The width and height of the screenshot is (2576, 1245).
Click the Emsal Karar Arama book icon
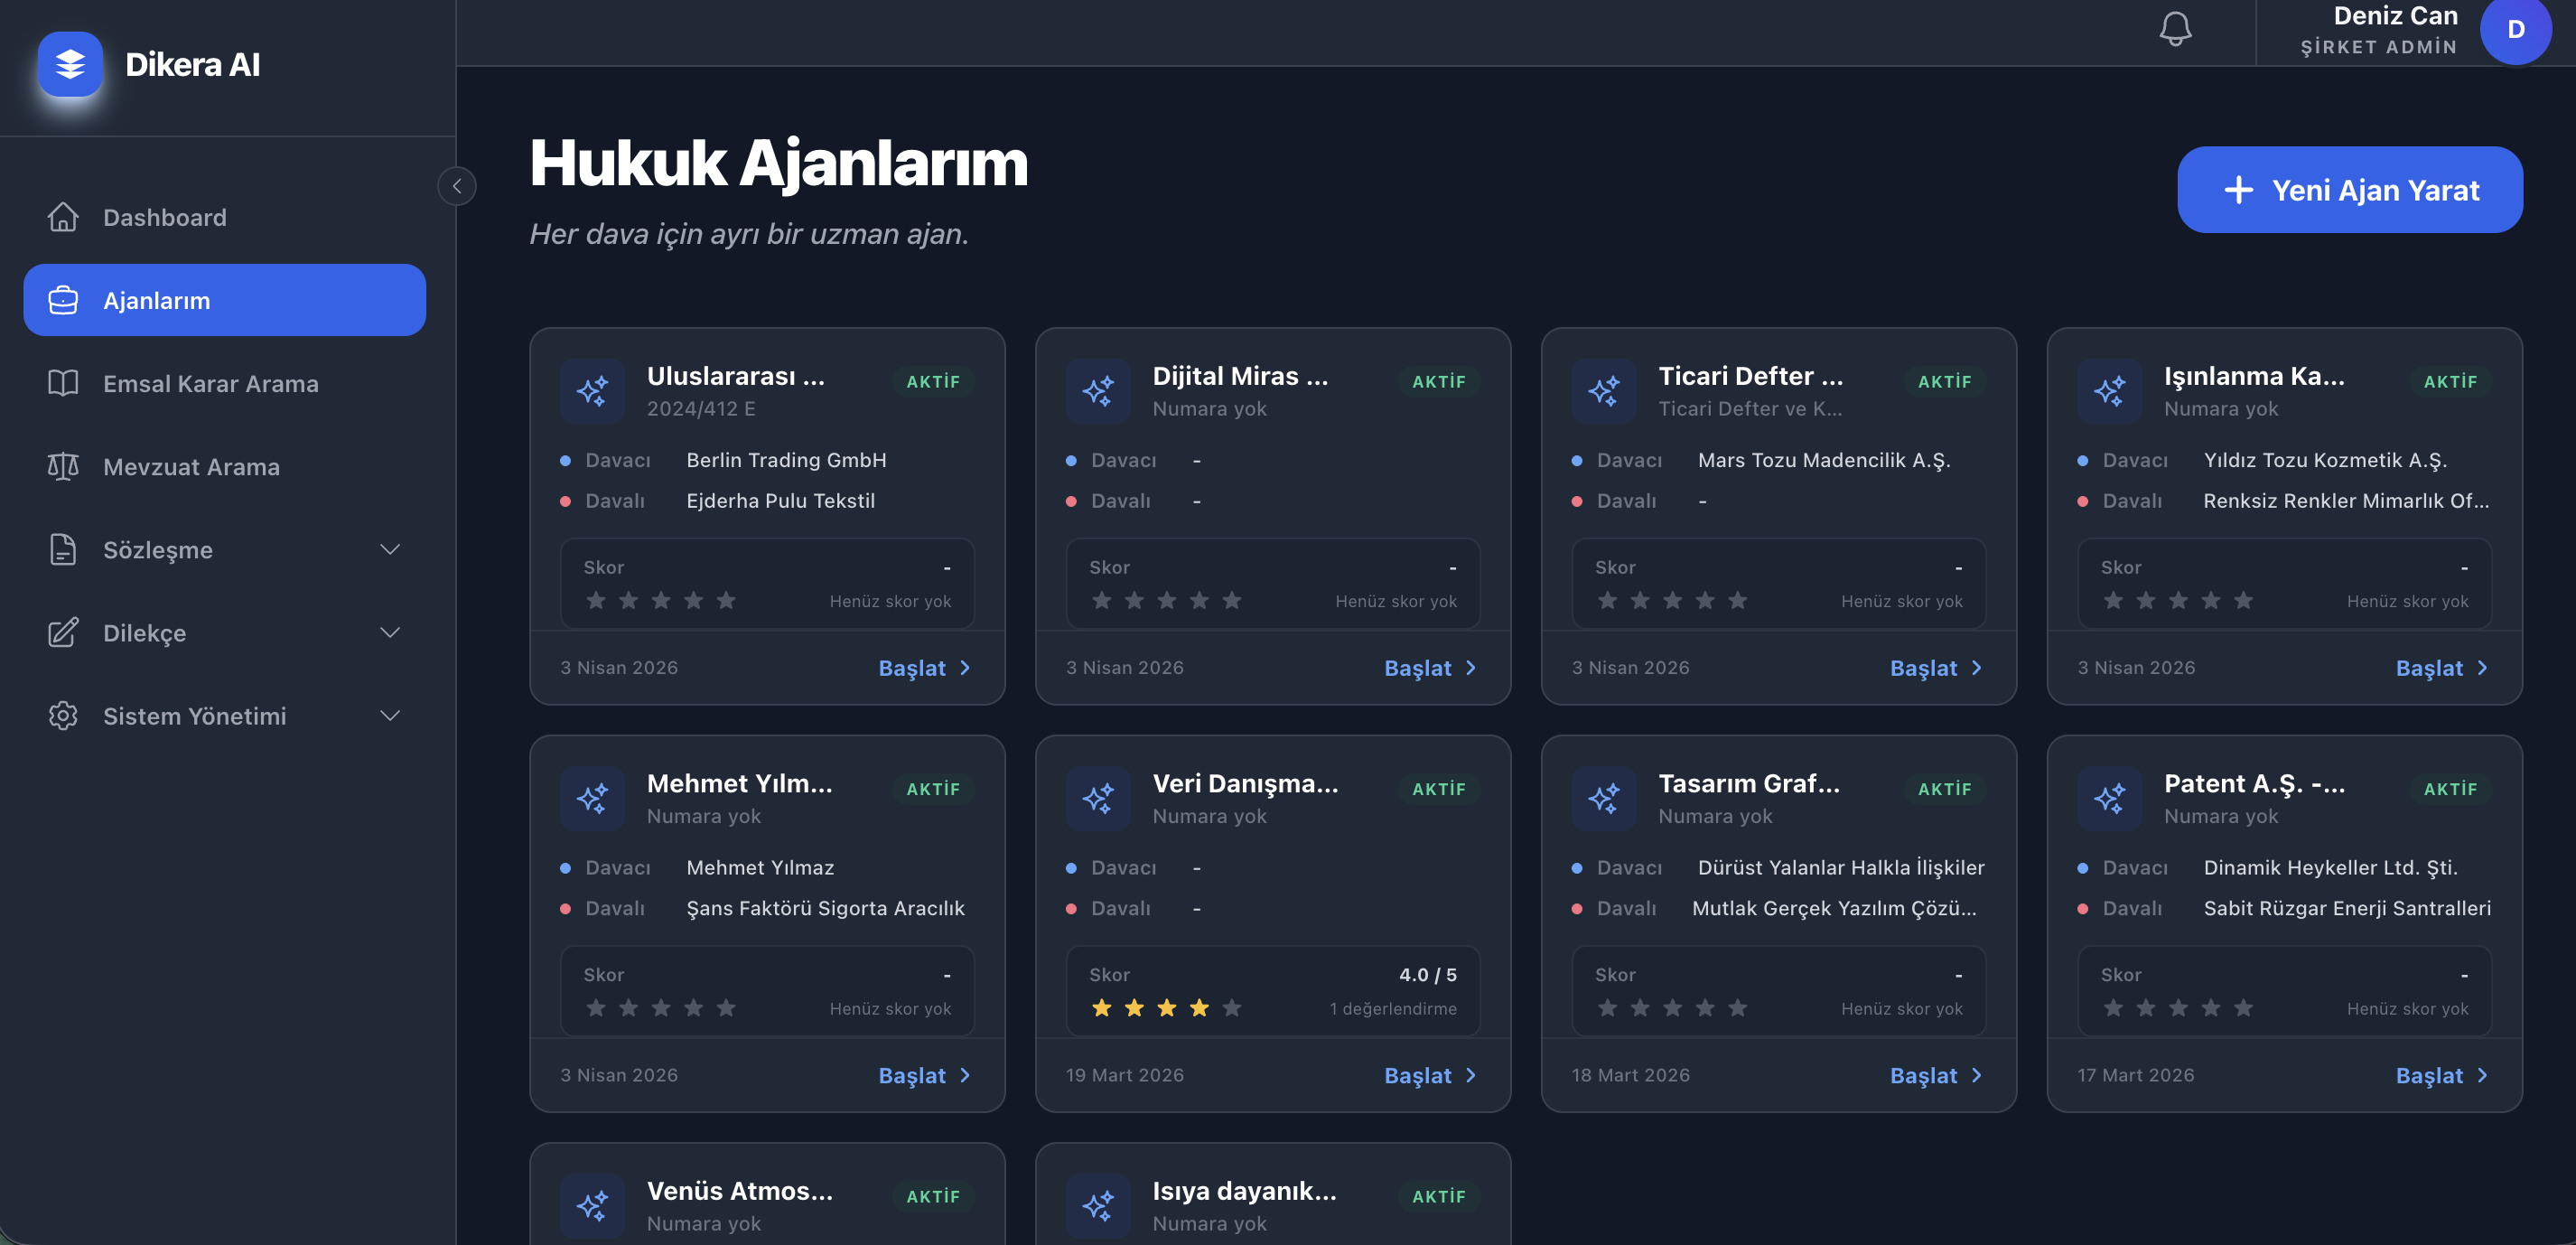pos(63,384)
